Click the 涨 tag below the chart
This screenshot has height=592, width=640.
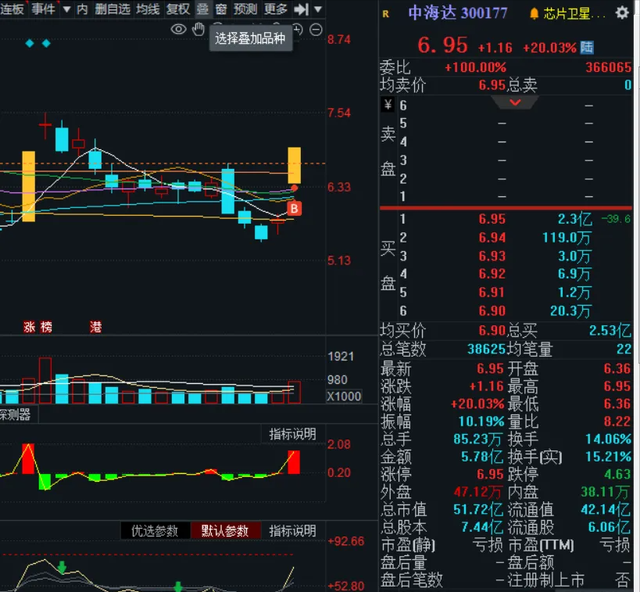29,327
